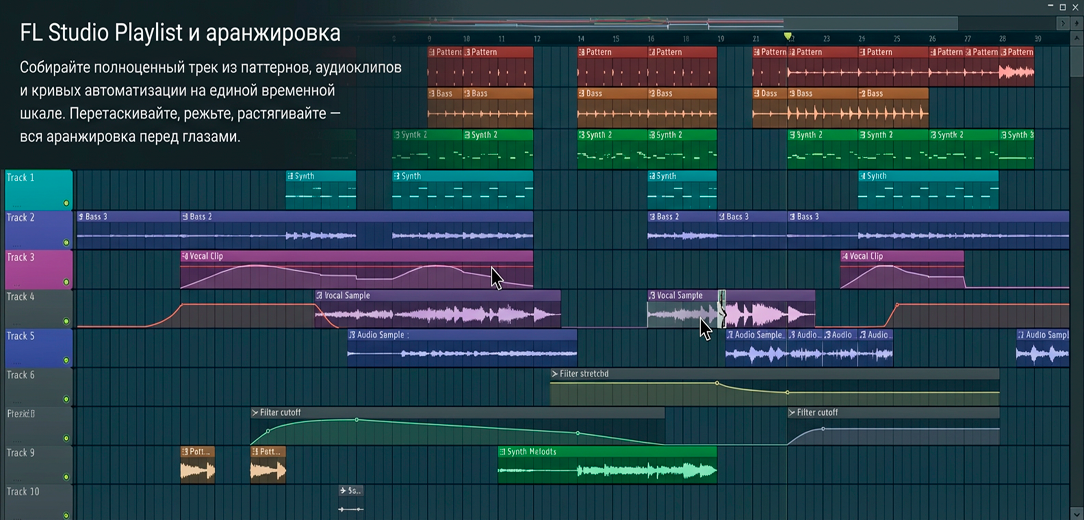Mute Track 4 with its green dot
Screen dimensions: 1084x520
tap(66, 322)
